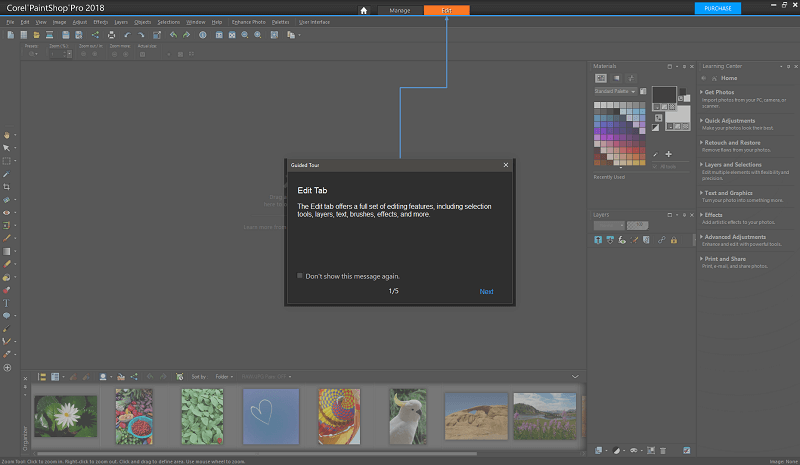Open the Effects menu
The height and width of the screenshot is (465, 800).
click(101, 22)
